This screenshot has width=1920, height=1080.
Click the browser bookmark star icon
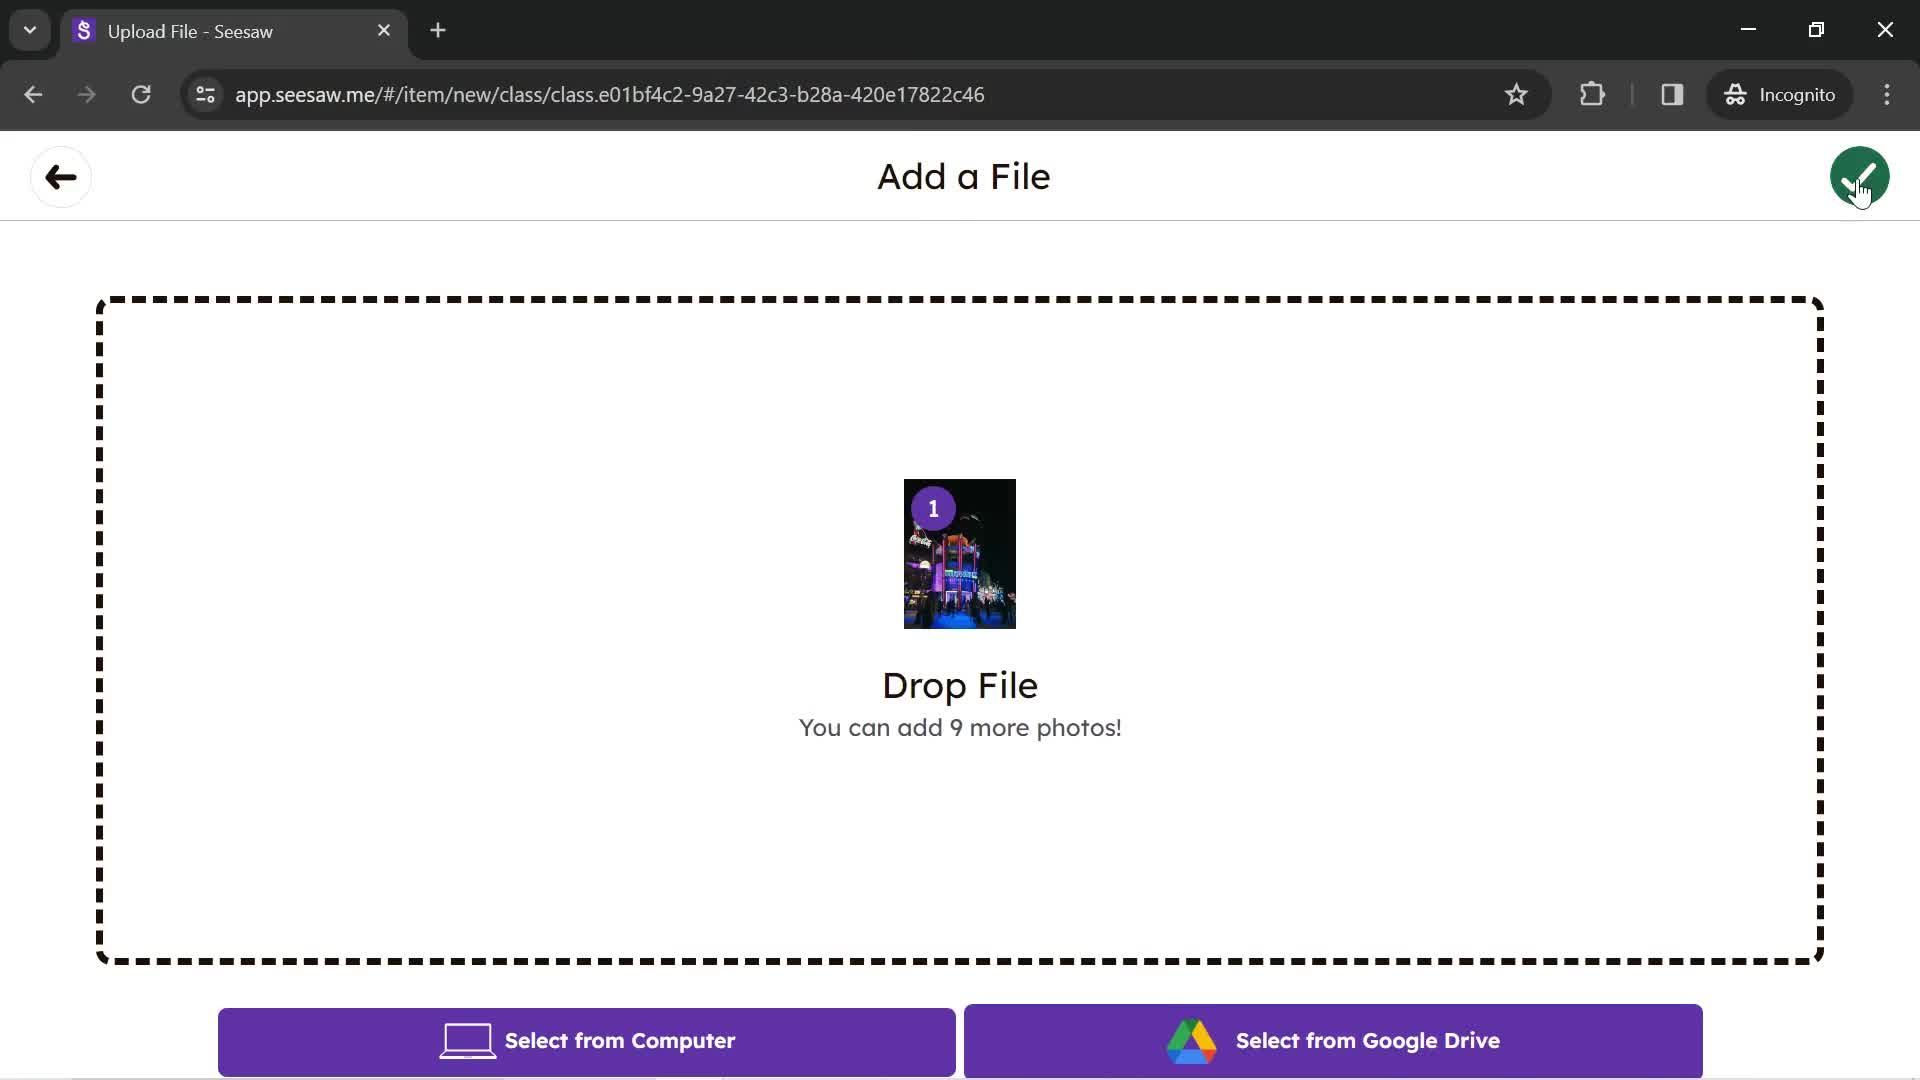(x=1516, y=94)
